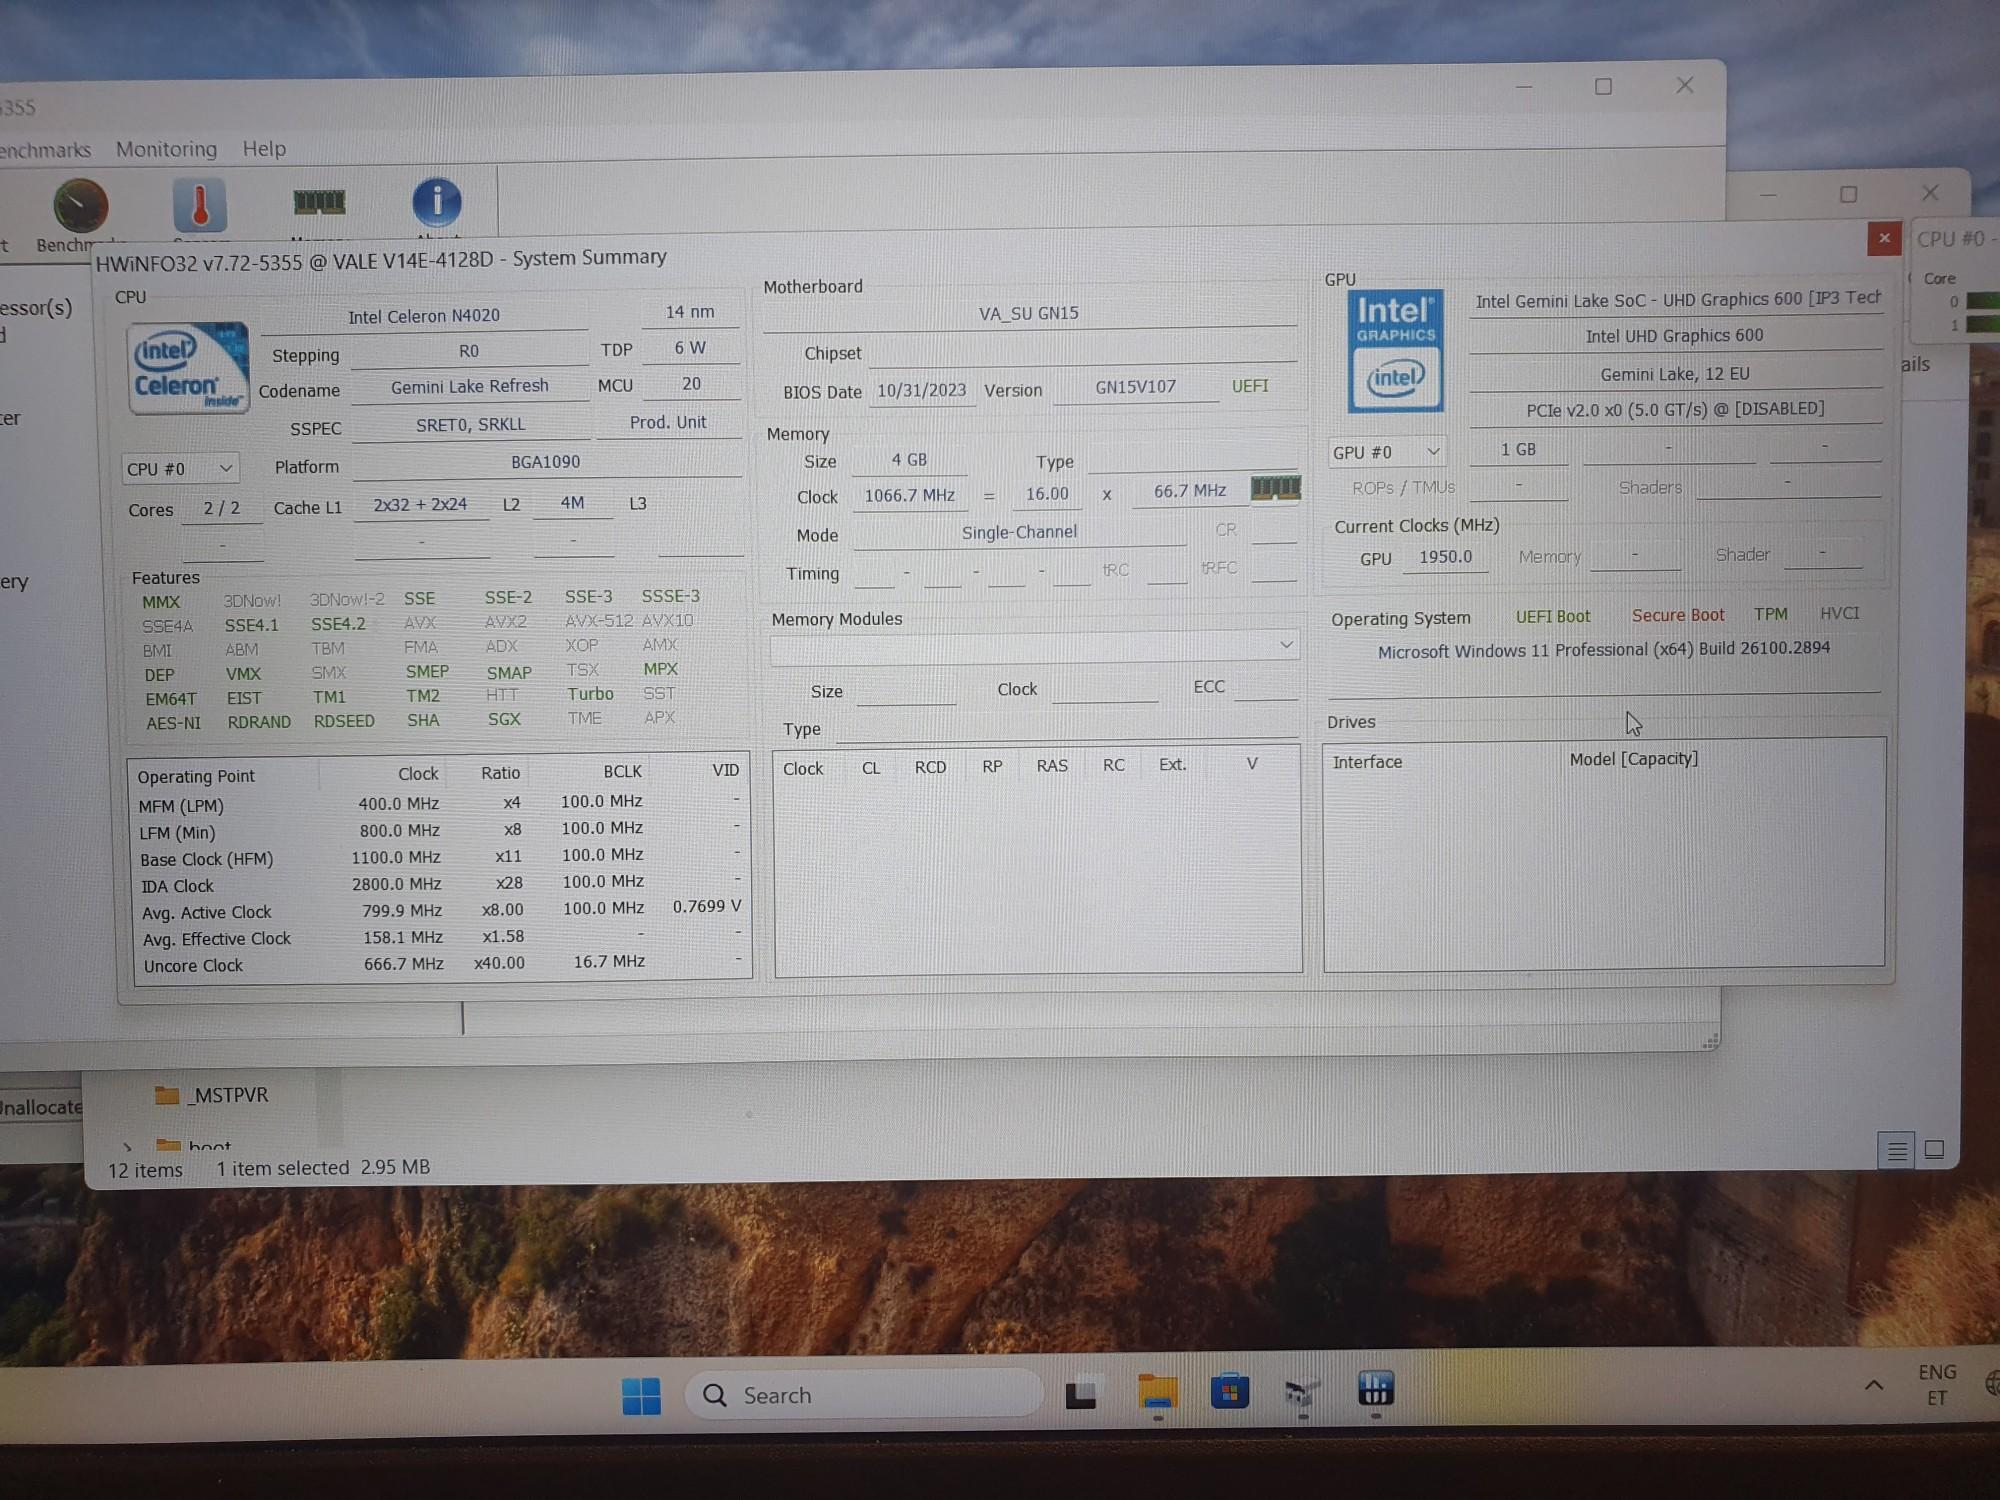The width and height of the screenshot is (2000, 1500).
Task: Click the '14 nm' process value
Action: coord(690,312)
